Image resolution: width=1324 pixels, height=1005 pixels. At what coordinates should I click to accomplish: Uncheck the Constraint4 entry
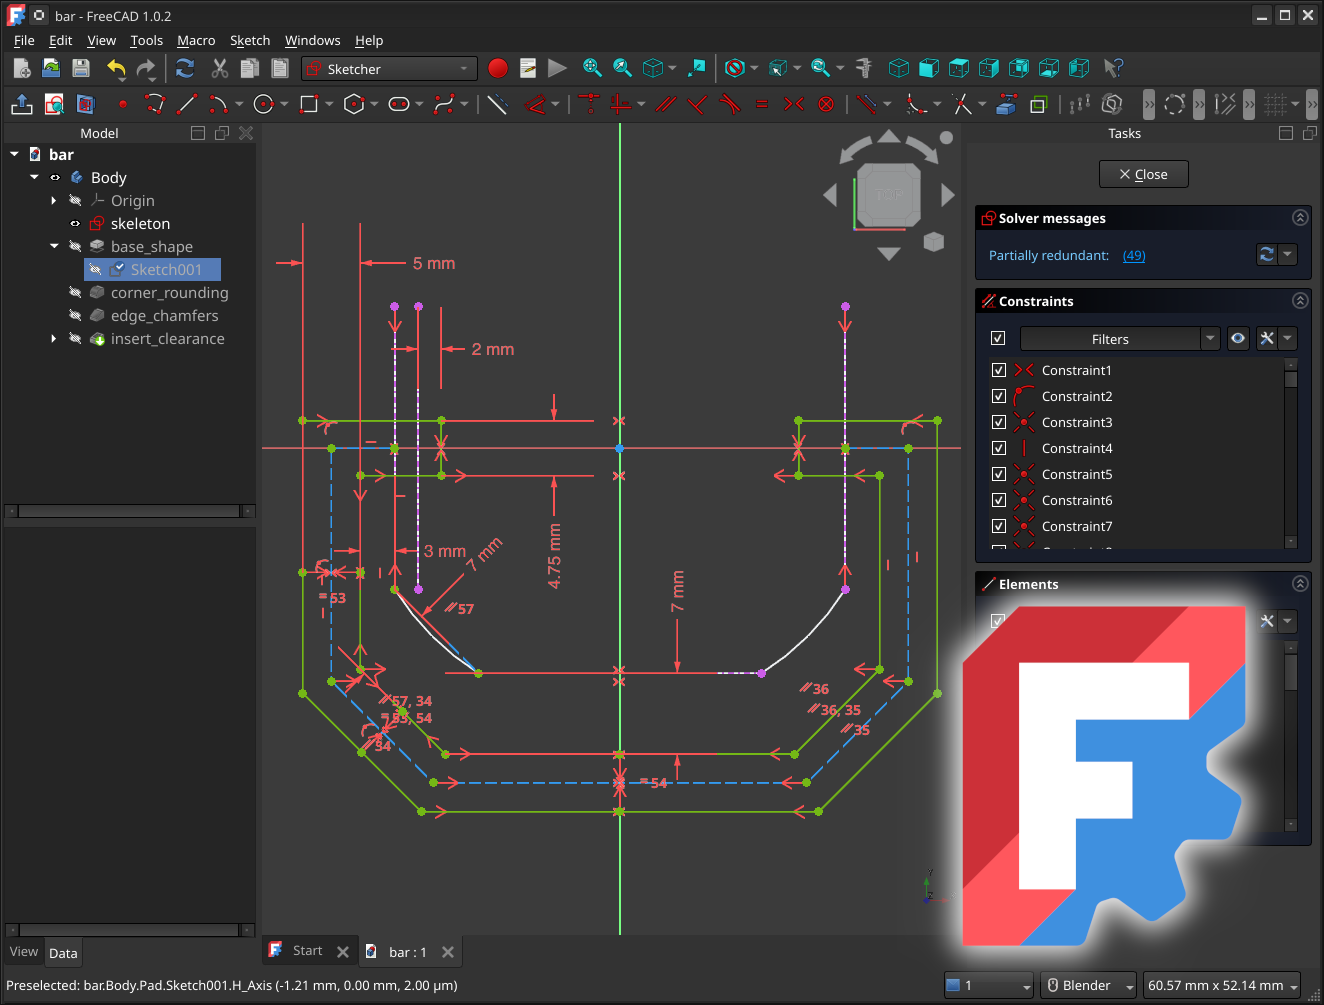pyautogui.click(x=998, y=448)
